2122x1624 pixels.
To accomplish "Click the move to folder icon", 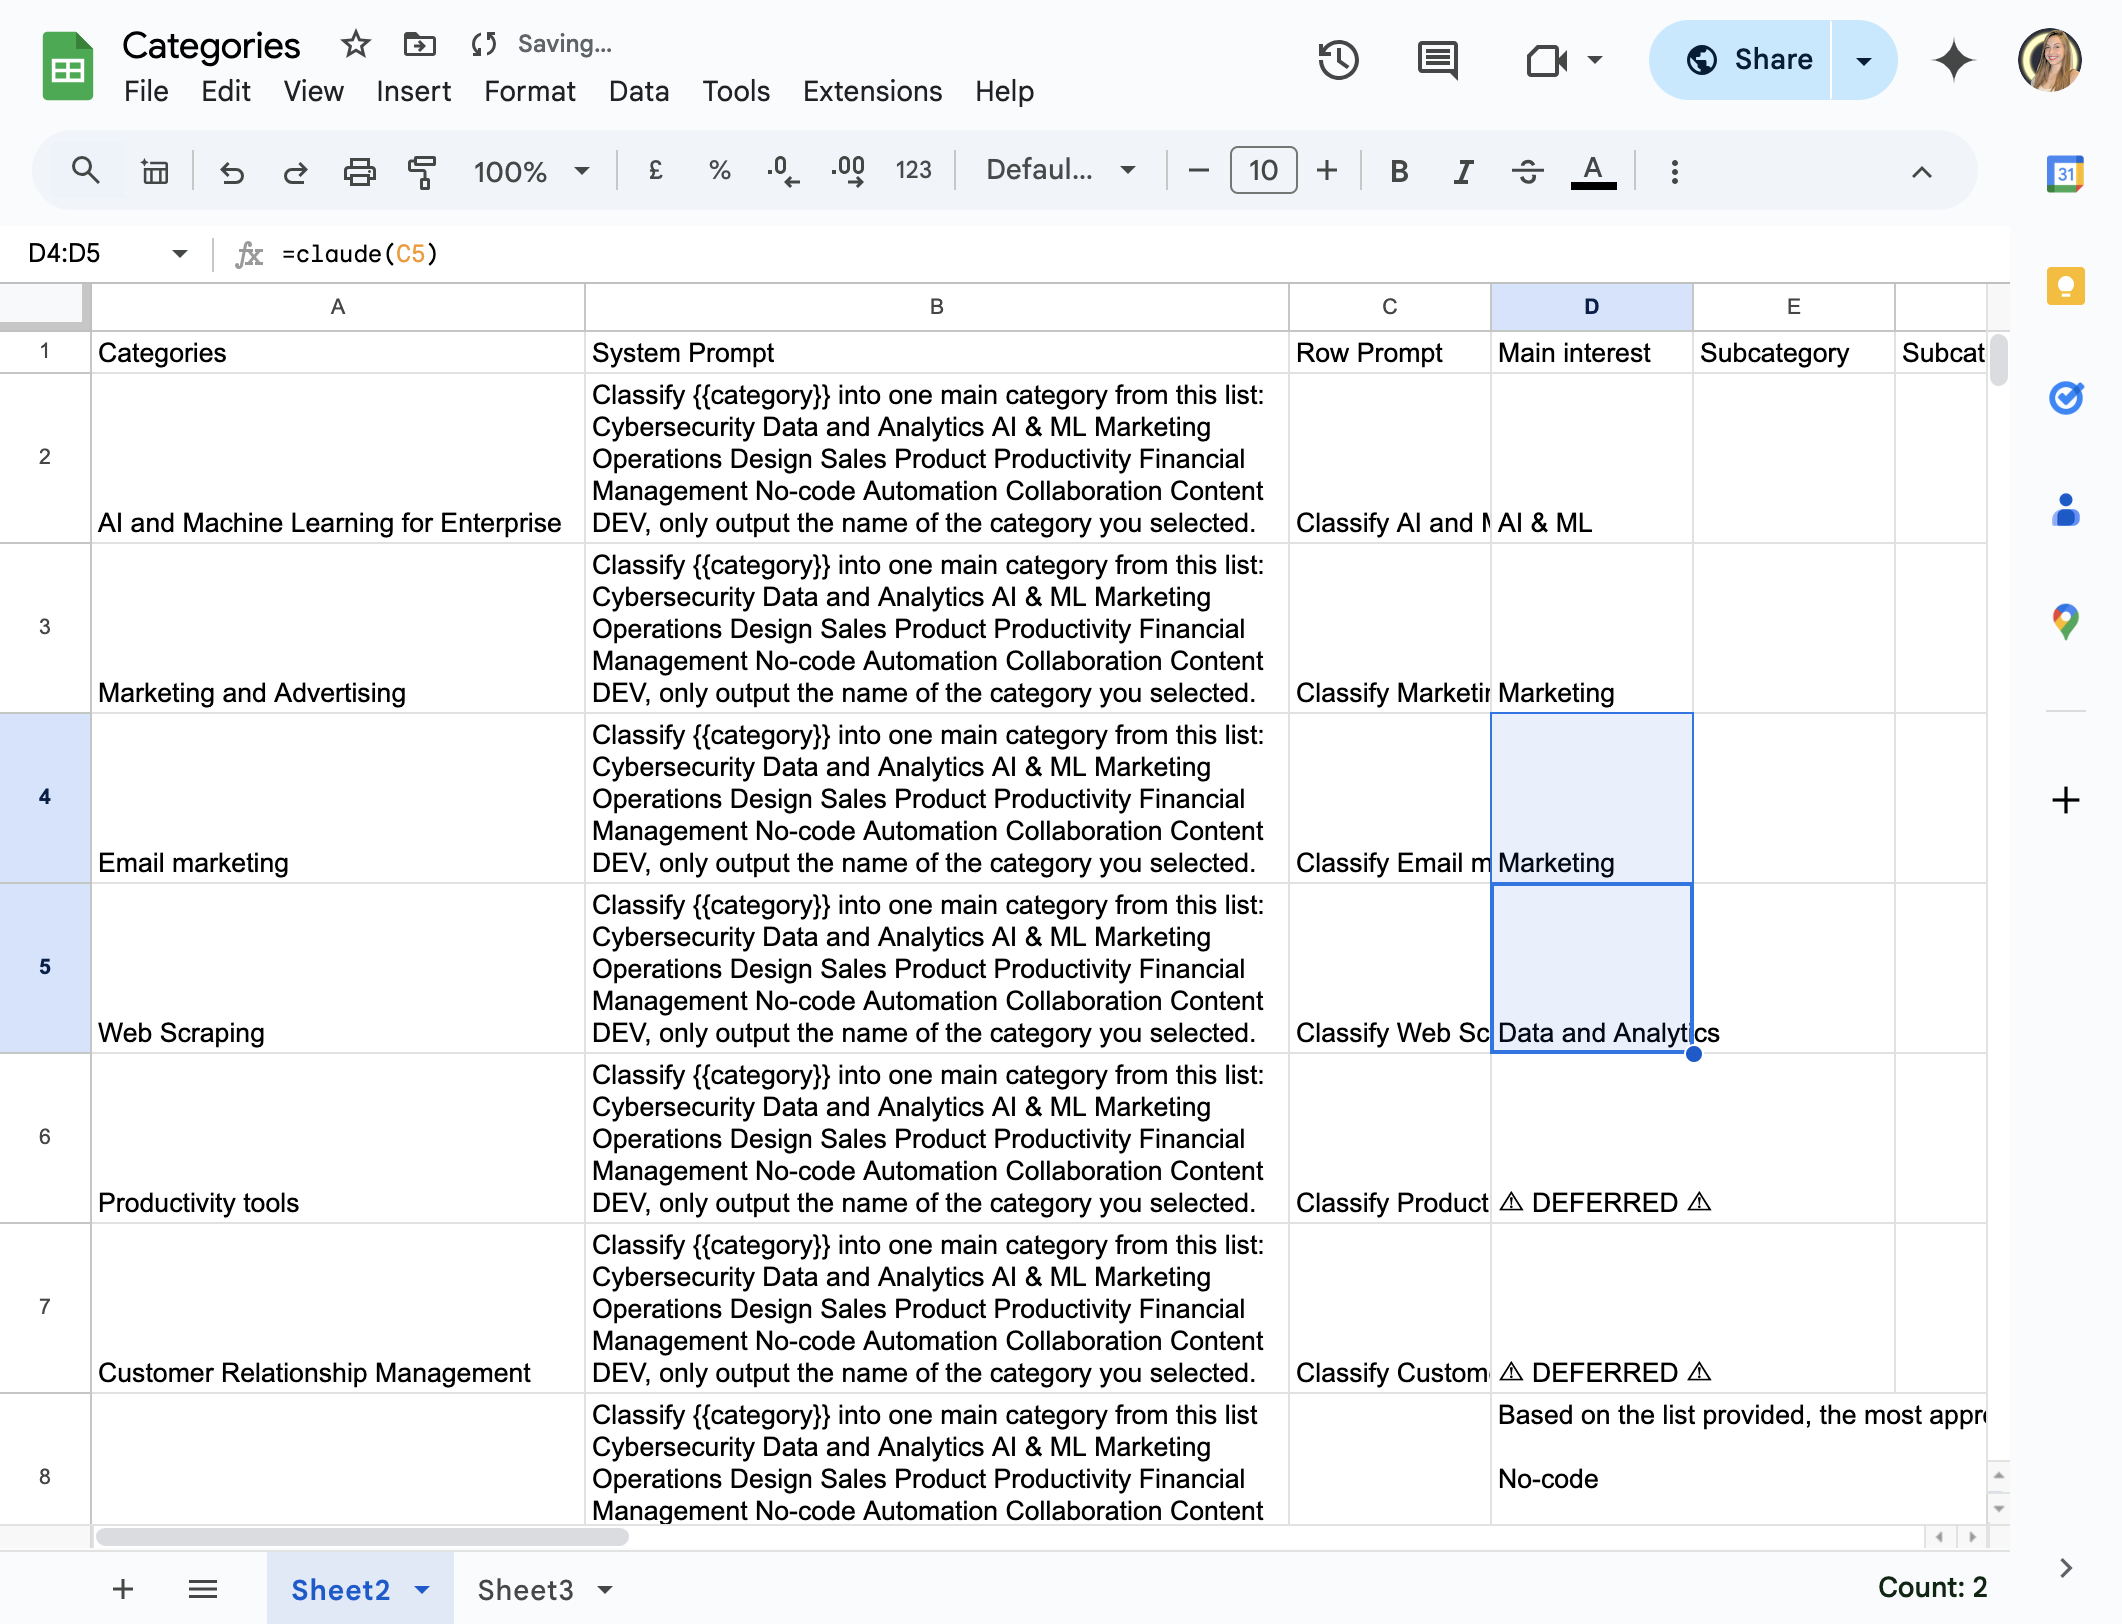I will tap(419, 44).
